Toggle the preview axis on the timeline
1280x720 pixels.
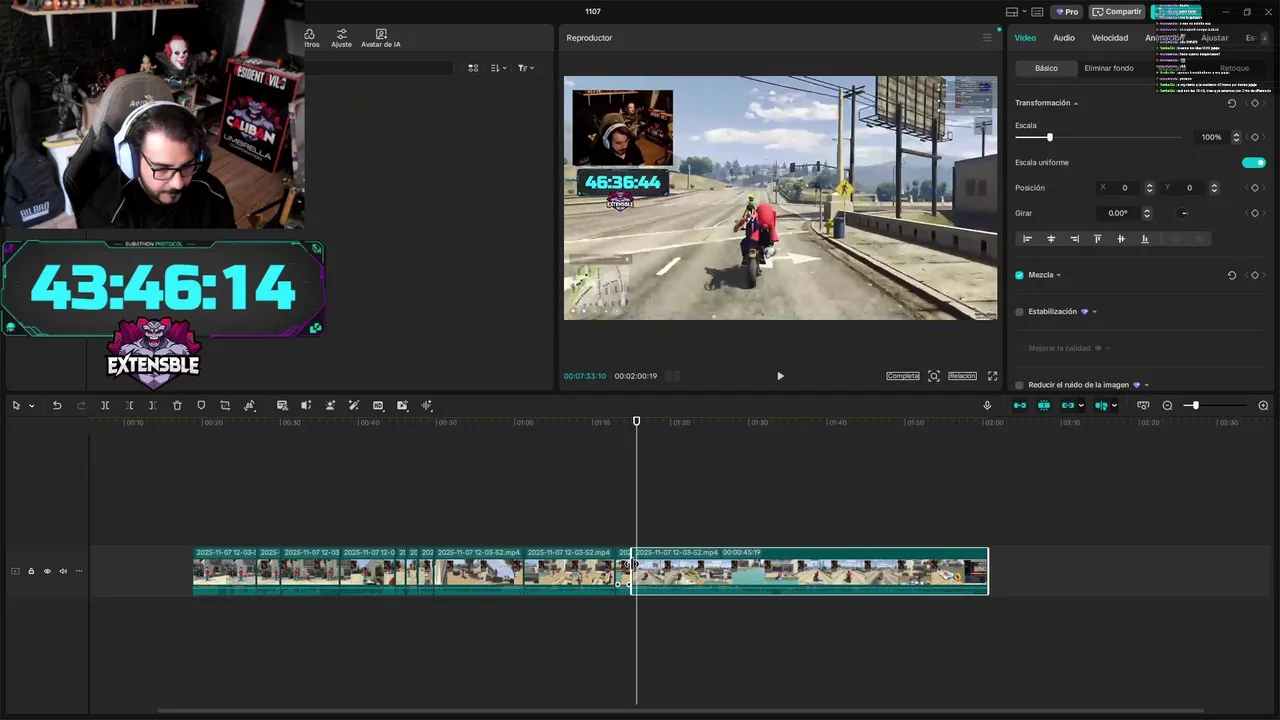pos(1101,405)
